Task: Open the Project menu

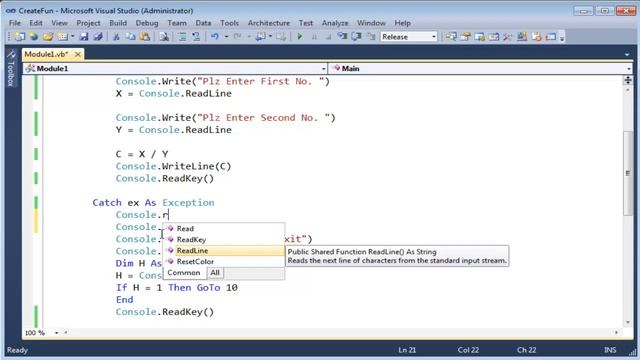Action: (x=88, y=23)
